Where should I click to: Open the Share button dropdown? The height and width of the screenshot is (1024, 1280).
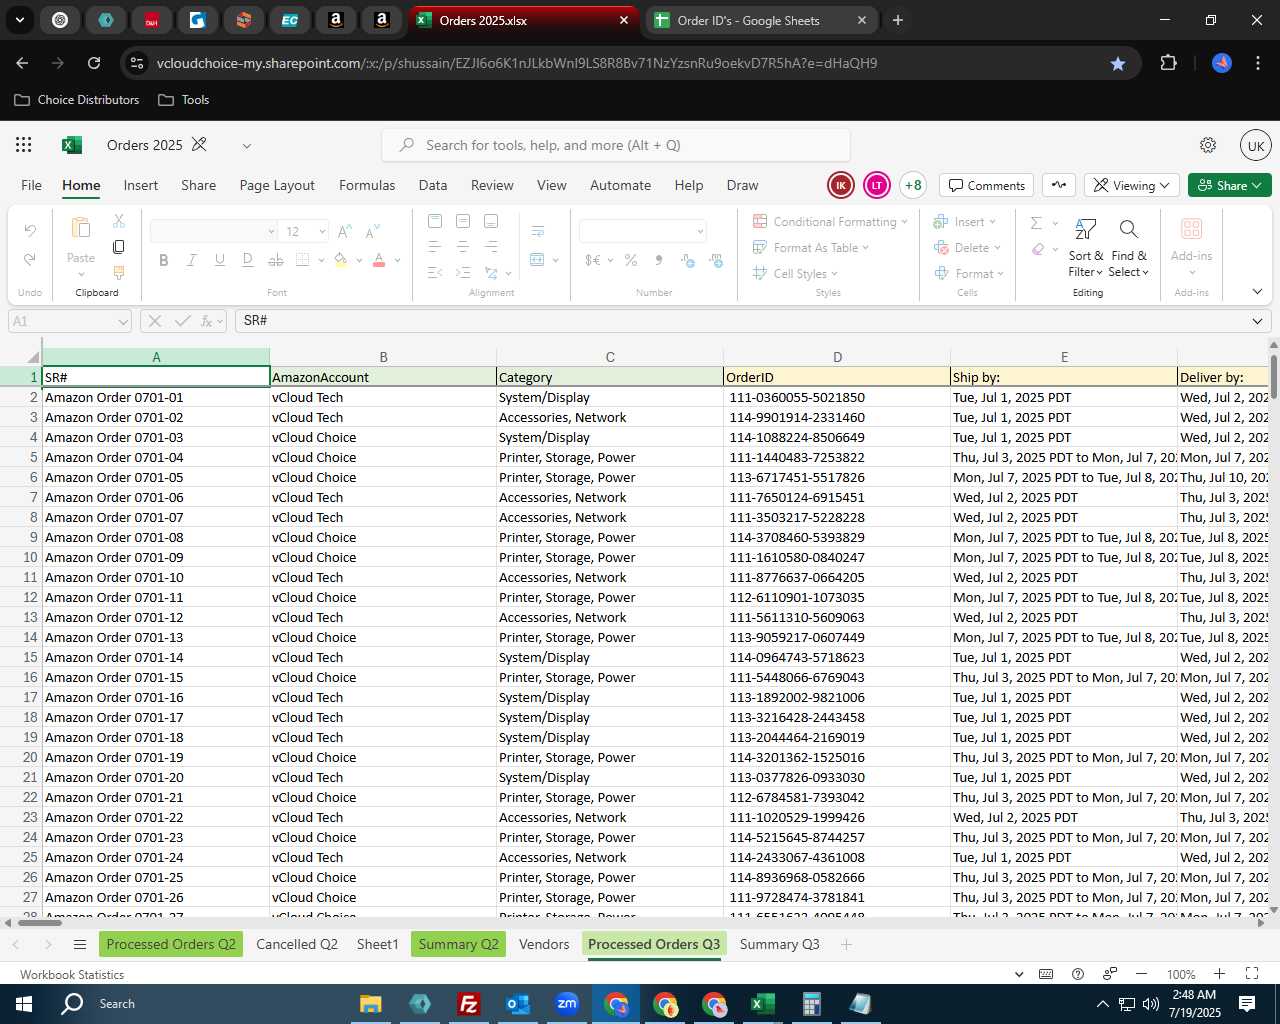click(1230, 185)
